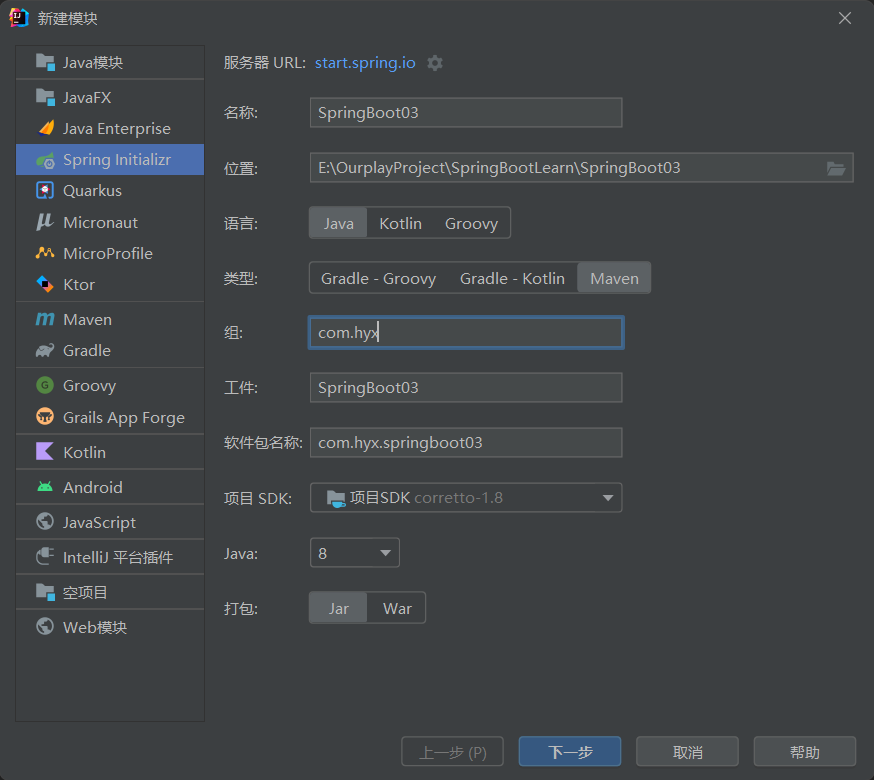This screenshot has height=780, width=874.
Task: Select Android module type
Action: point(110,487)
